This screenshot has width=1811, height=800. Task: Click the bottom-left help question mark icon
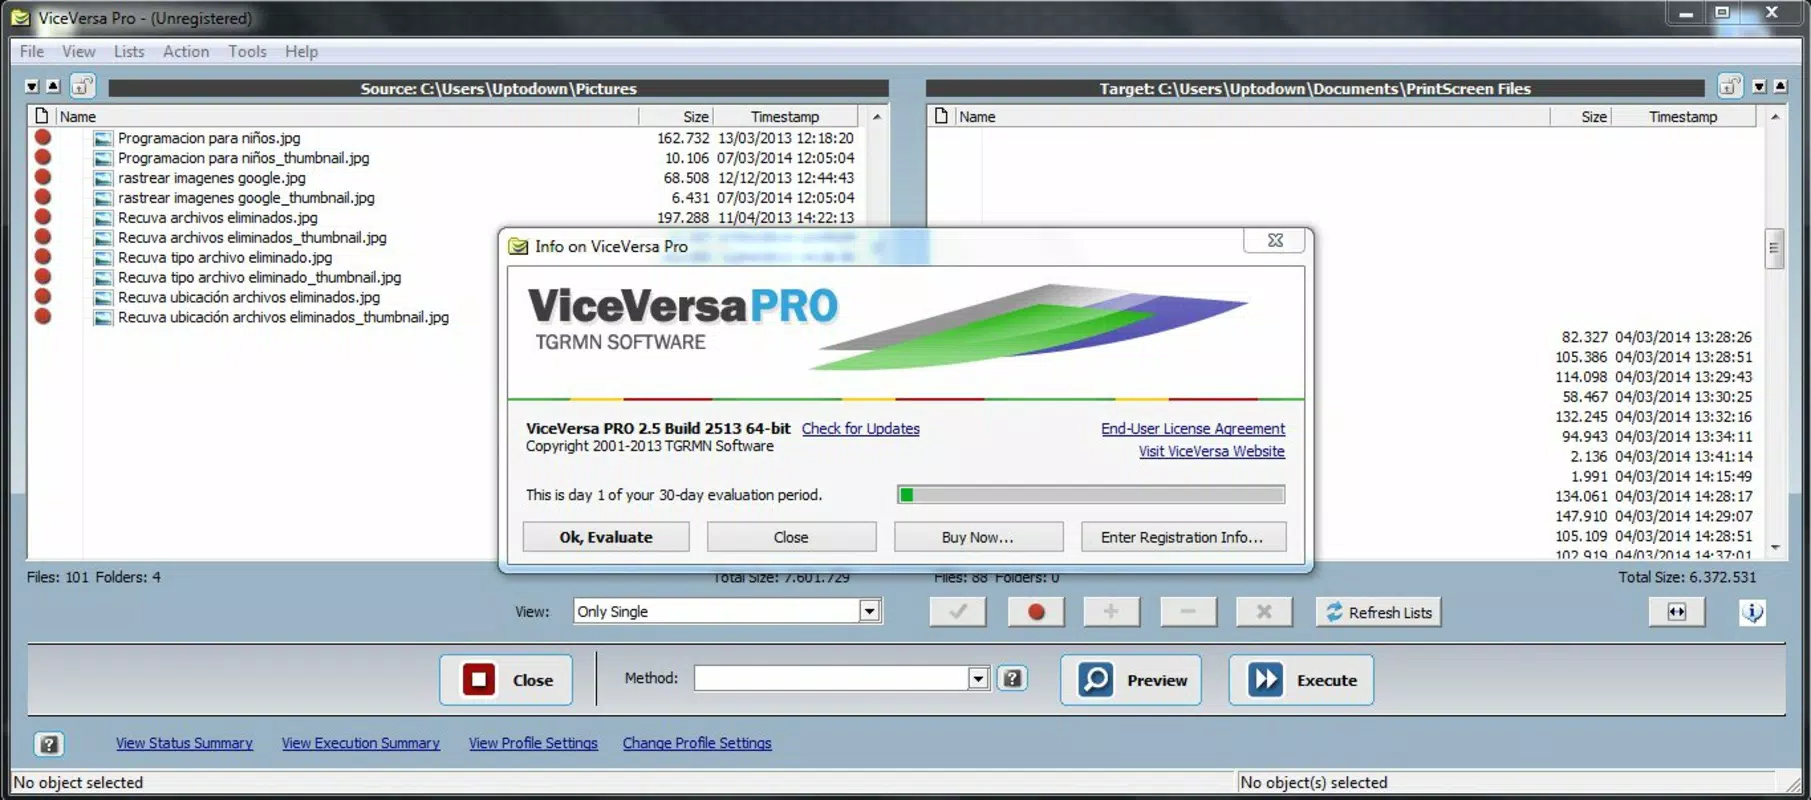[49, 744]
